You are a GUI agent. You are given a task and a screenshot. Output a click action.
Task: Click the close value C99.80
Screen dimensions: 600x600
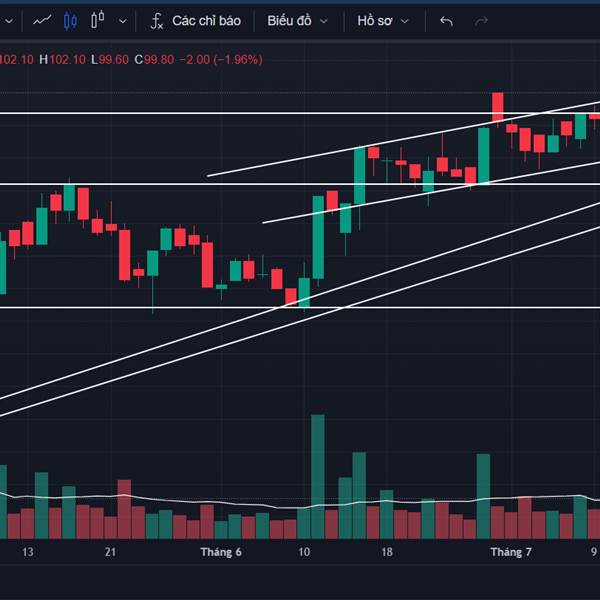tap(154, 60)
